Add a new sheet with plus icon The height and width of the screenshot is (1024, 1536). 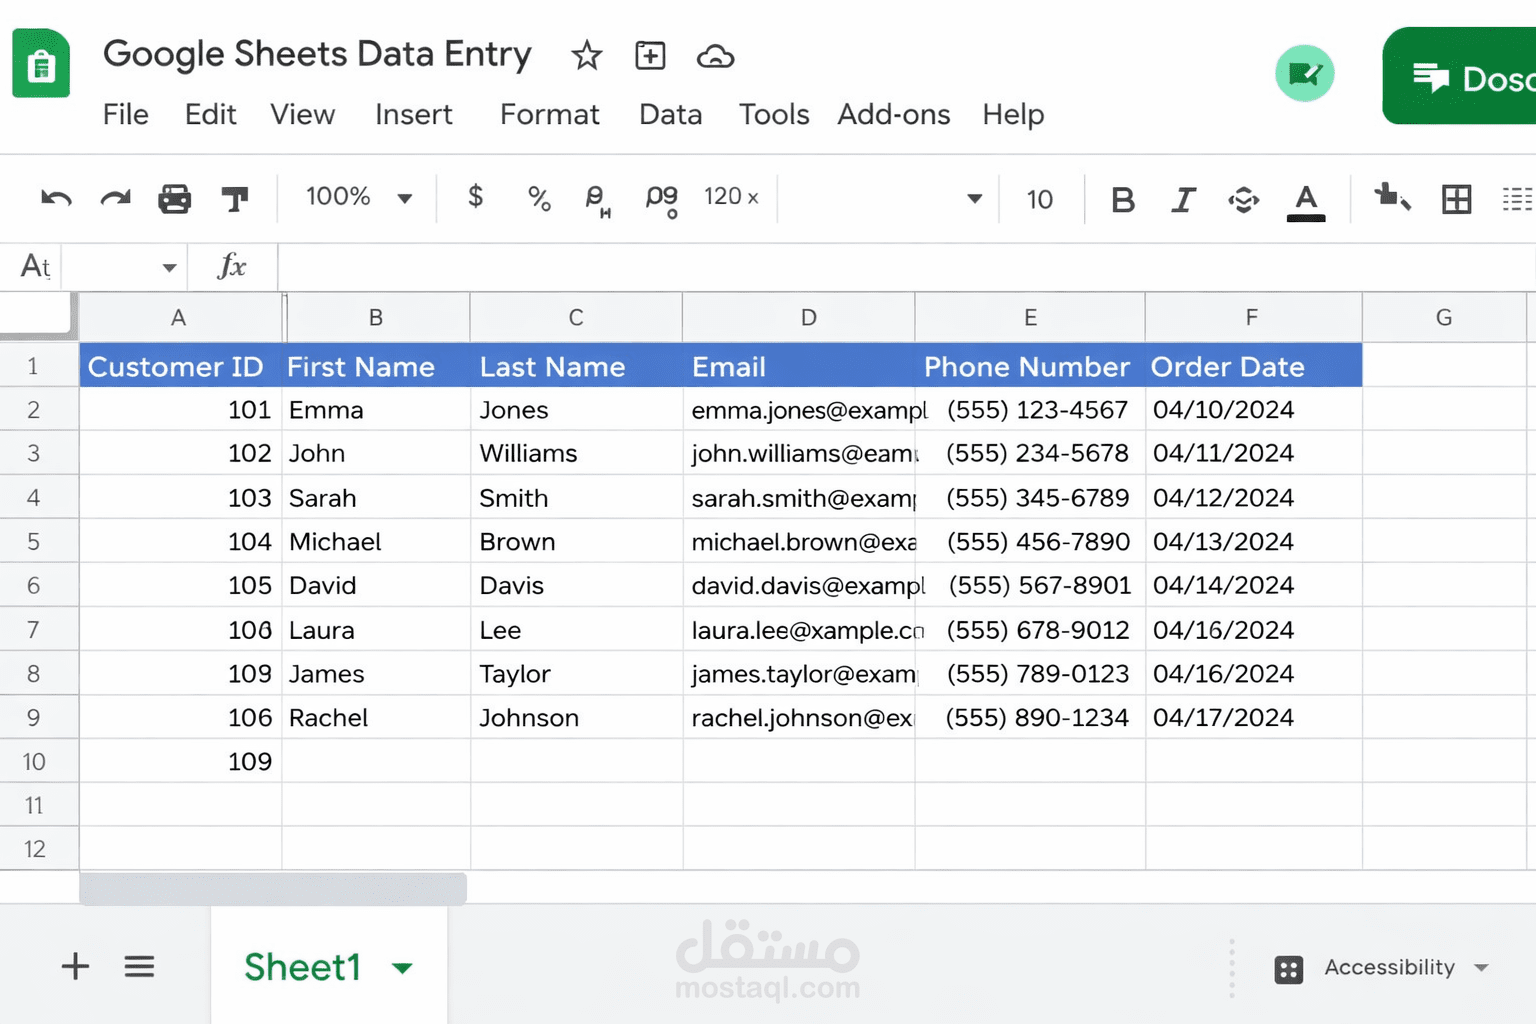(75, 966)
